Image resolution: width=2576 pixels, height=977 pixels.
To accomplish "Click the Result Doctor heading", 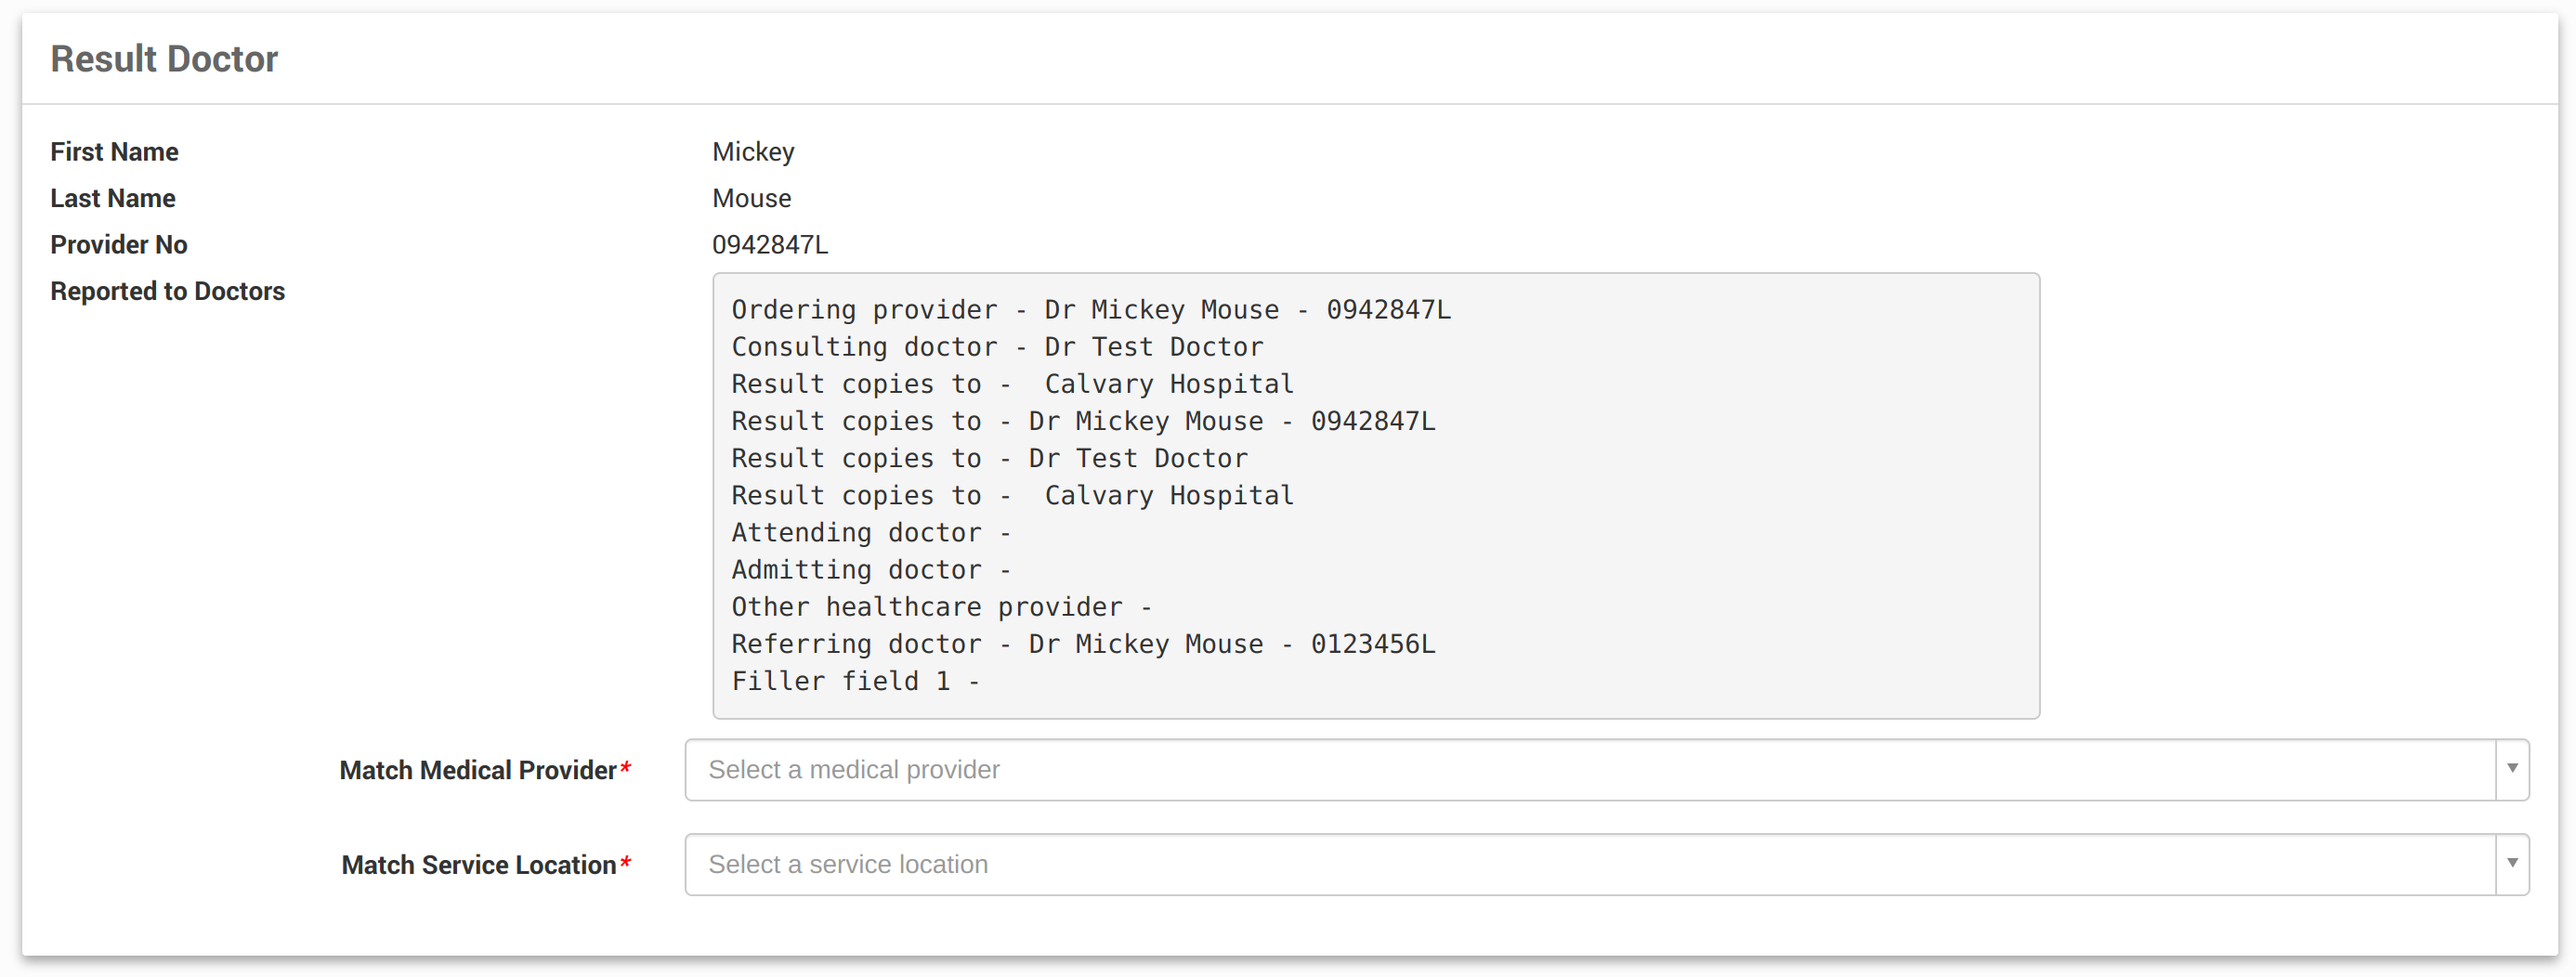I will pos(164,59).
